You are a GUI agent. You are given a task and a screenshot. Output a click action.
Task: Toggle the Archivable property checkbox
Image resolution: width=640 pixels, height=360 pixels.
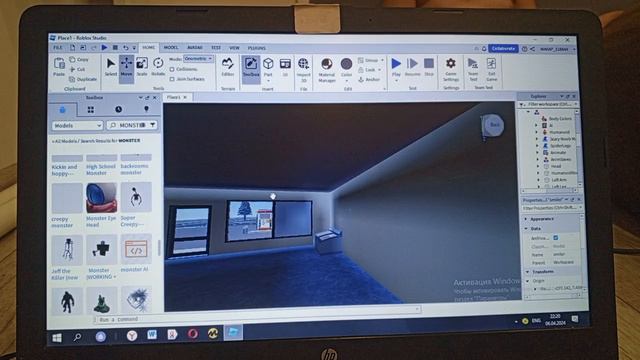coord(556,238)
